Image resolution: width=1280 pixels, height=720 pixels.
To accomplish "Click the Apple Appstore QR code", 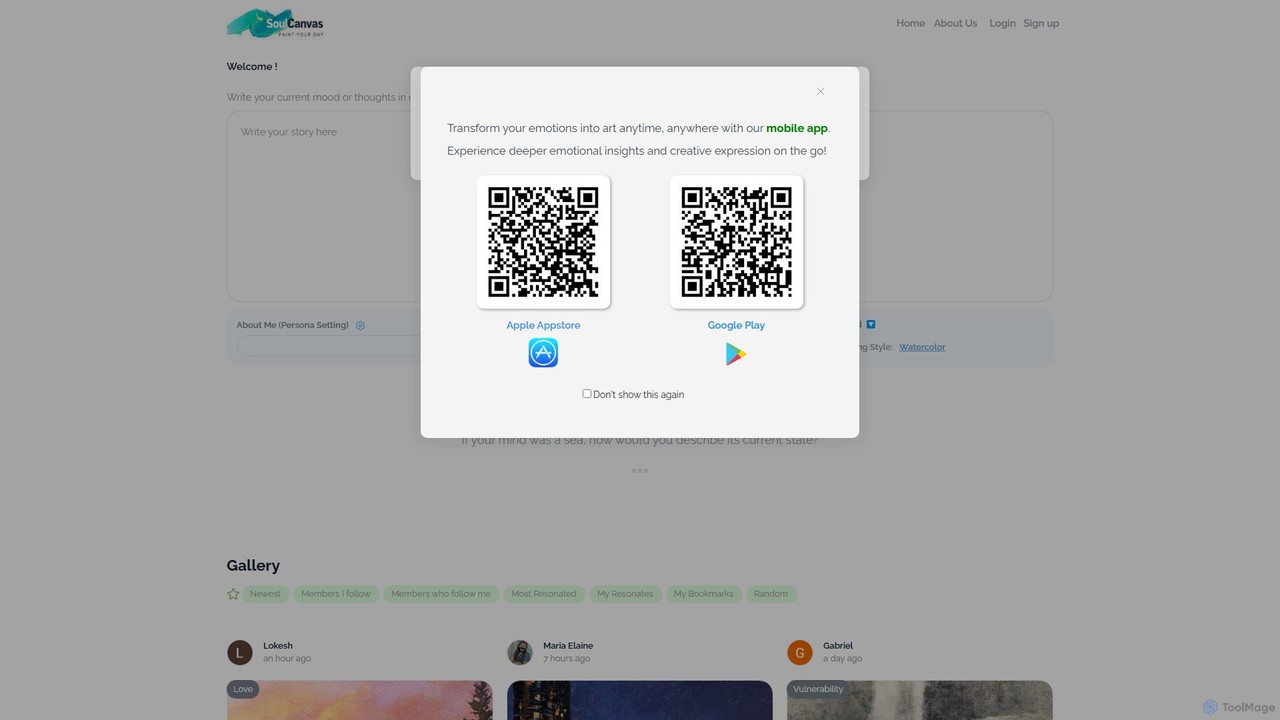I will point(543,242).
